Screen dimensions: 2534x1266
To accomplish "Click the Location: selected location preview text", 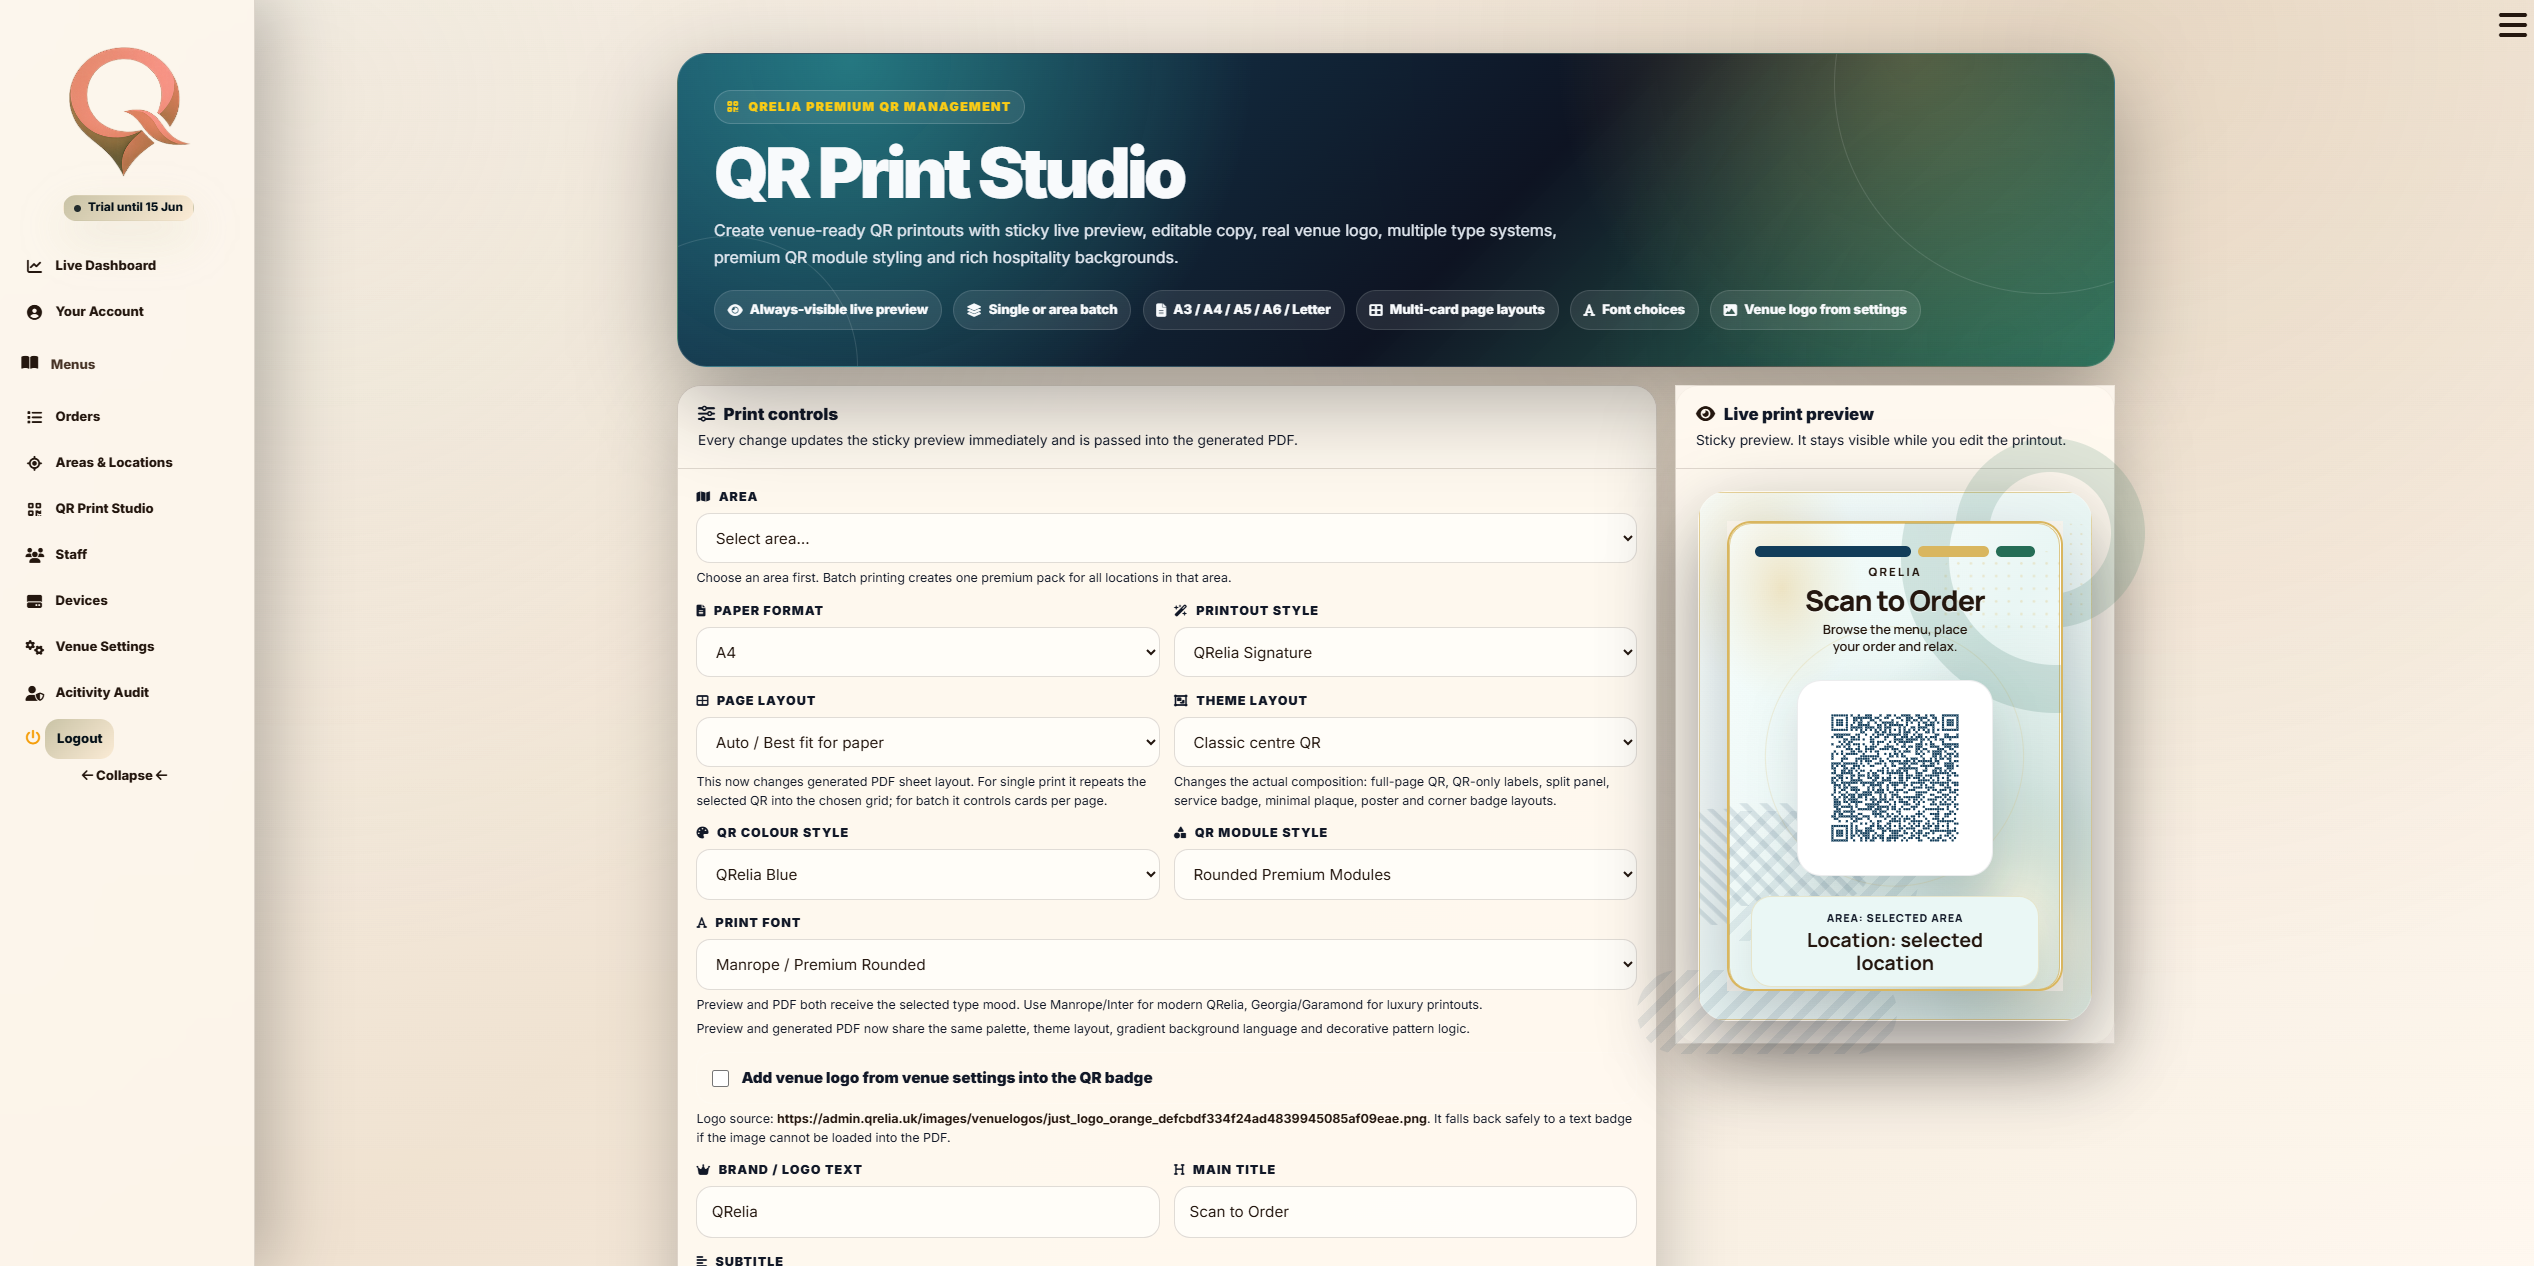I will 1894,952.
